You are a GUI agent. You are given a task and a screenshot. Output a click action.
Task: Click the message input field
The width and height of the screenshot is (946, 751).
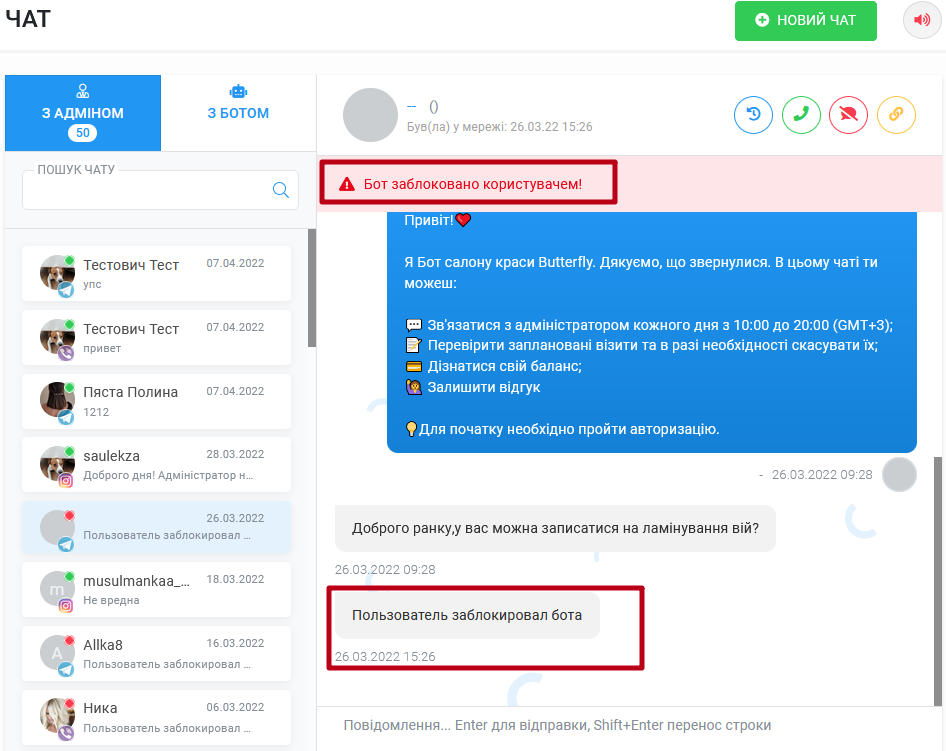[627, 725]
